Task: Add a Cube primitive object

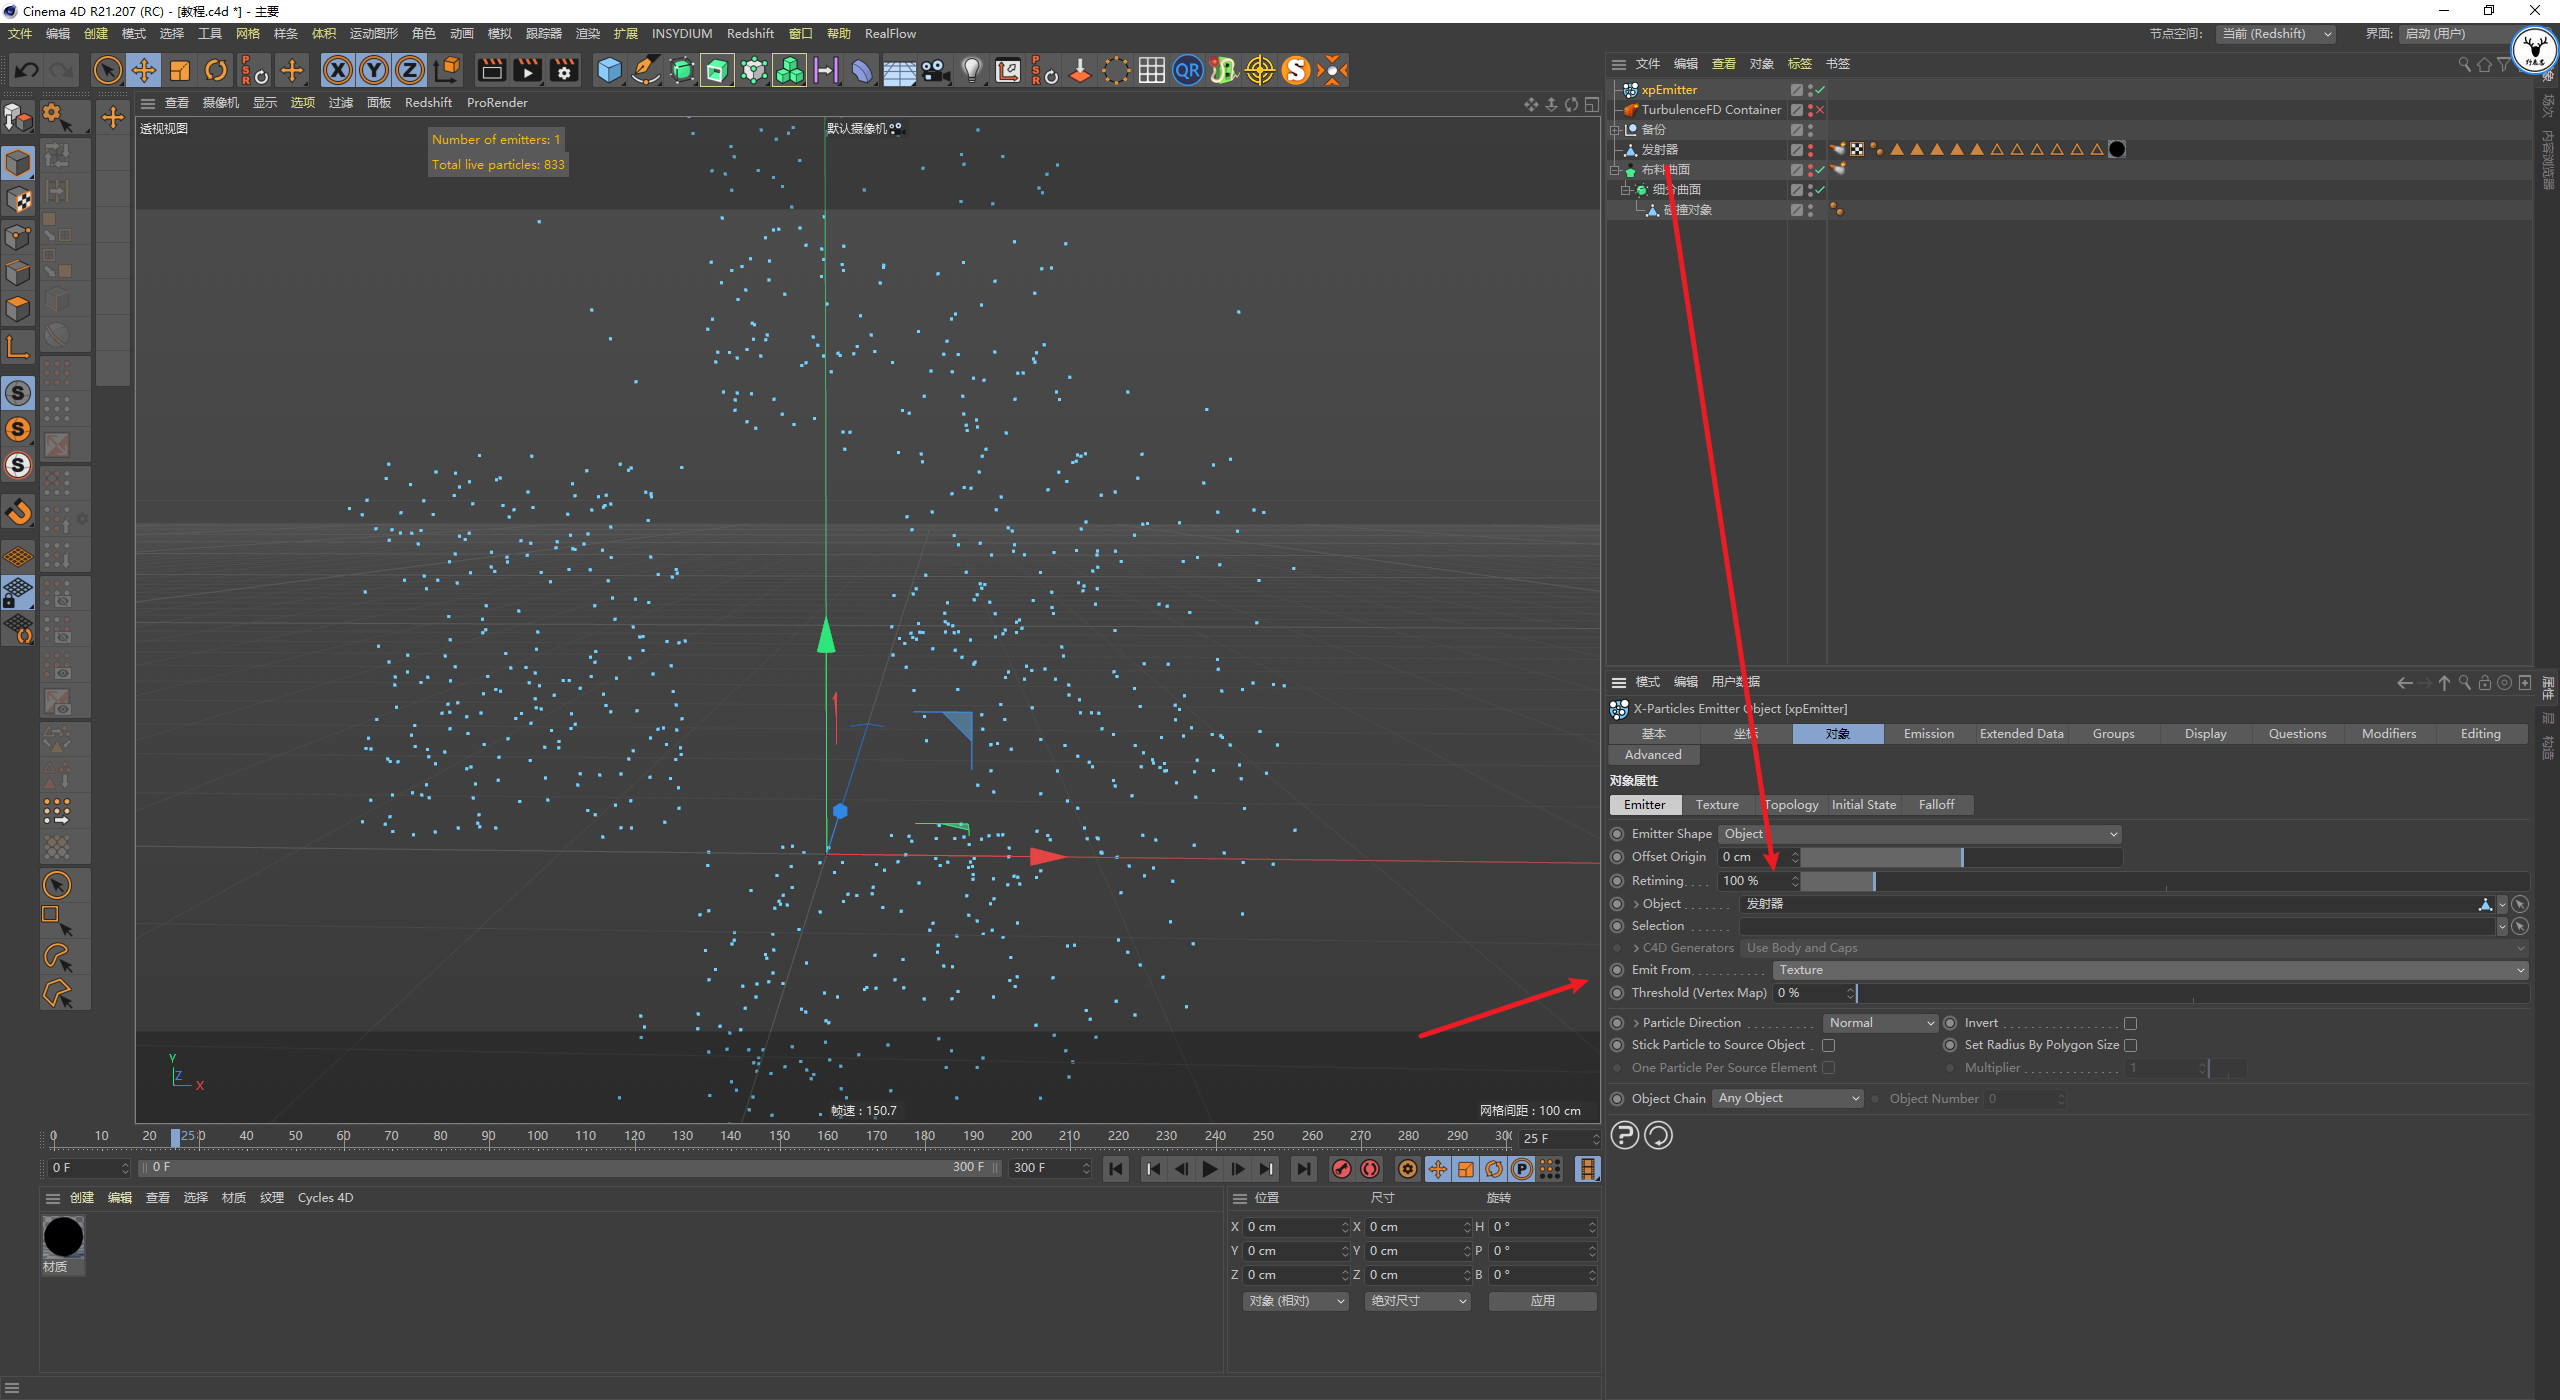Action: click(609, 70)
